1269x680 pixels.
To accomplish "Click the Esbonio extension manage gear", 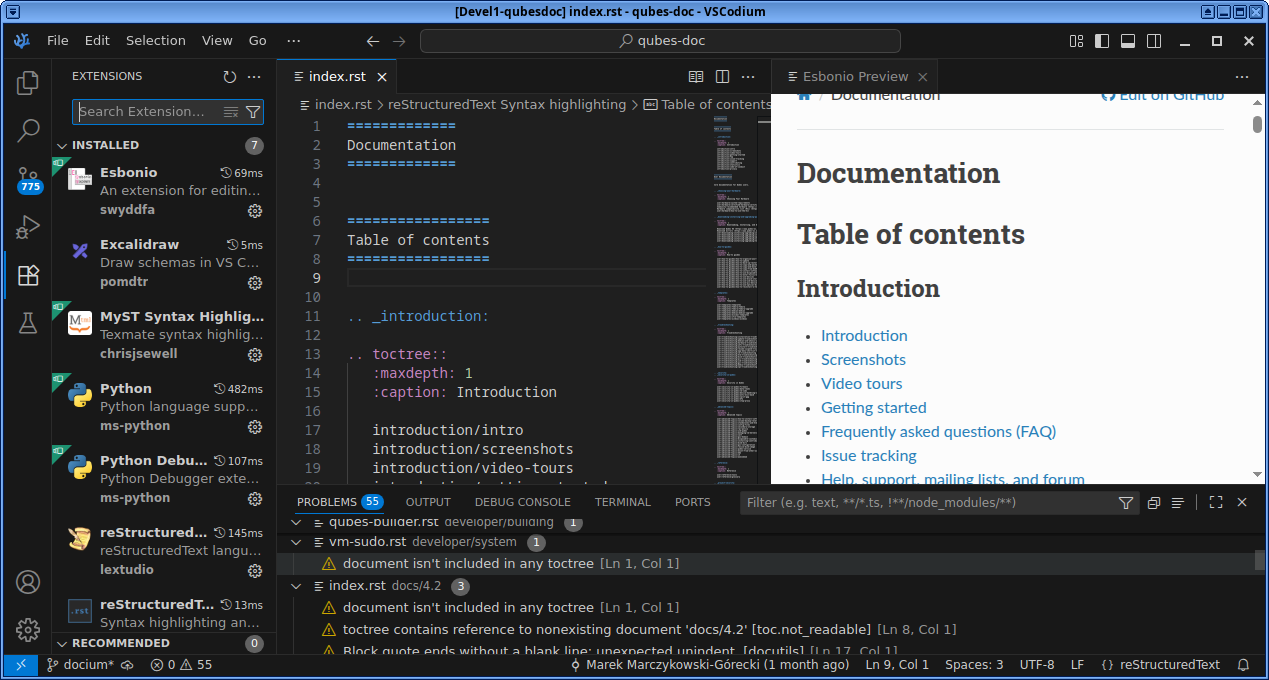I will 255,211.
